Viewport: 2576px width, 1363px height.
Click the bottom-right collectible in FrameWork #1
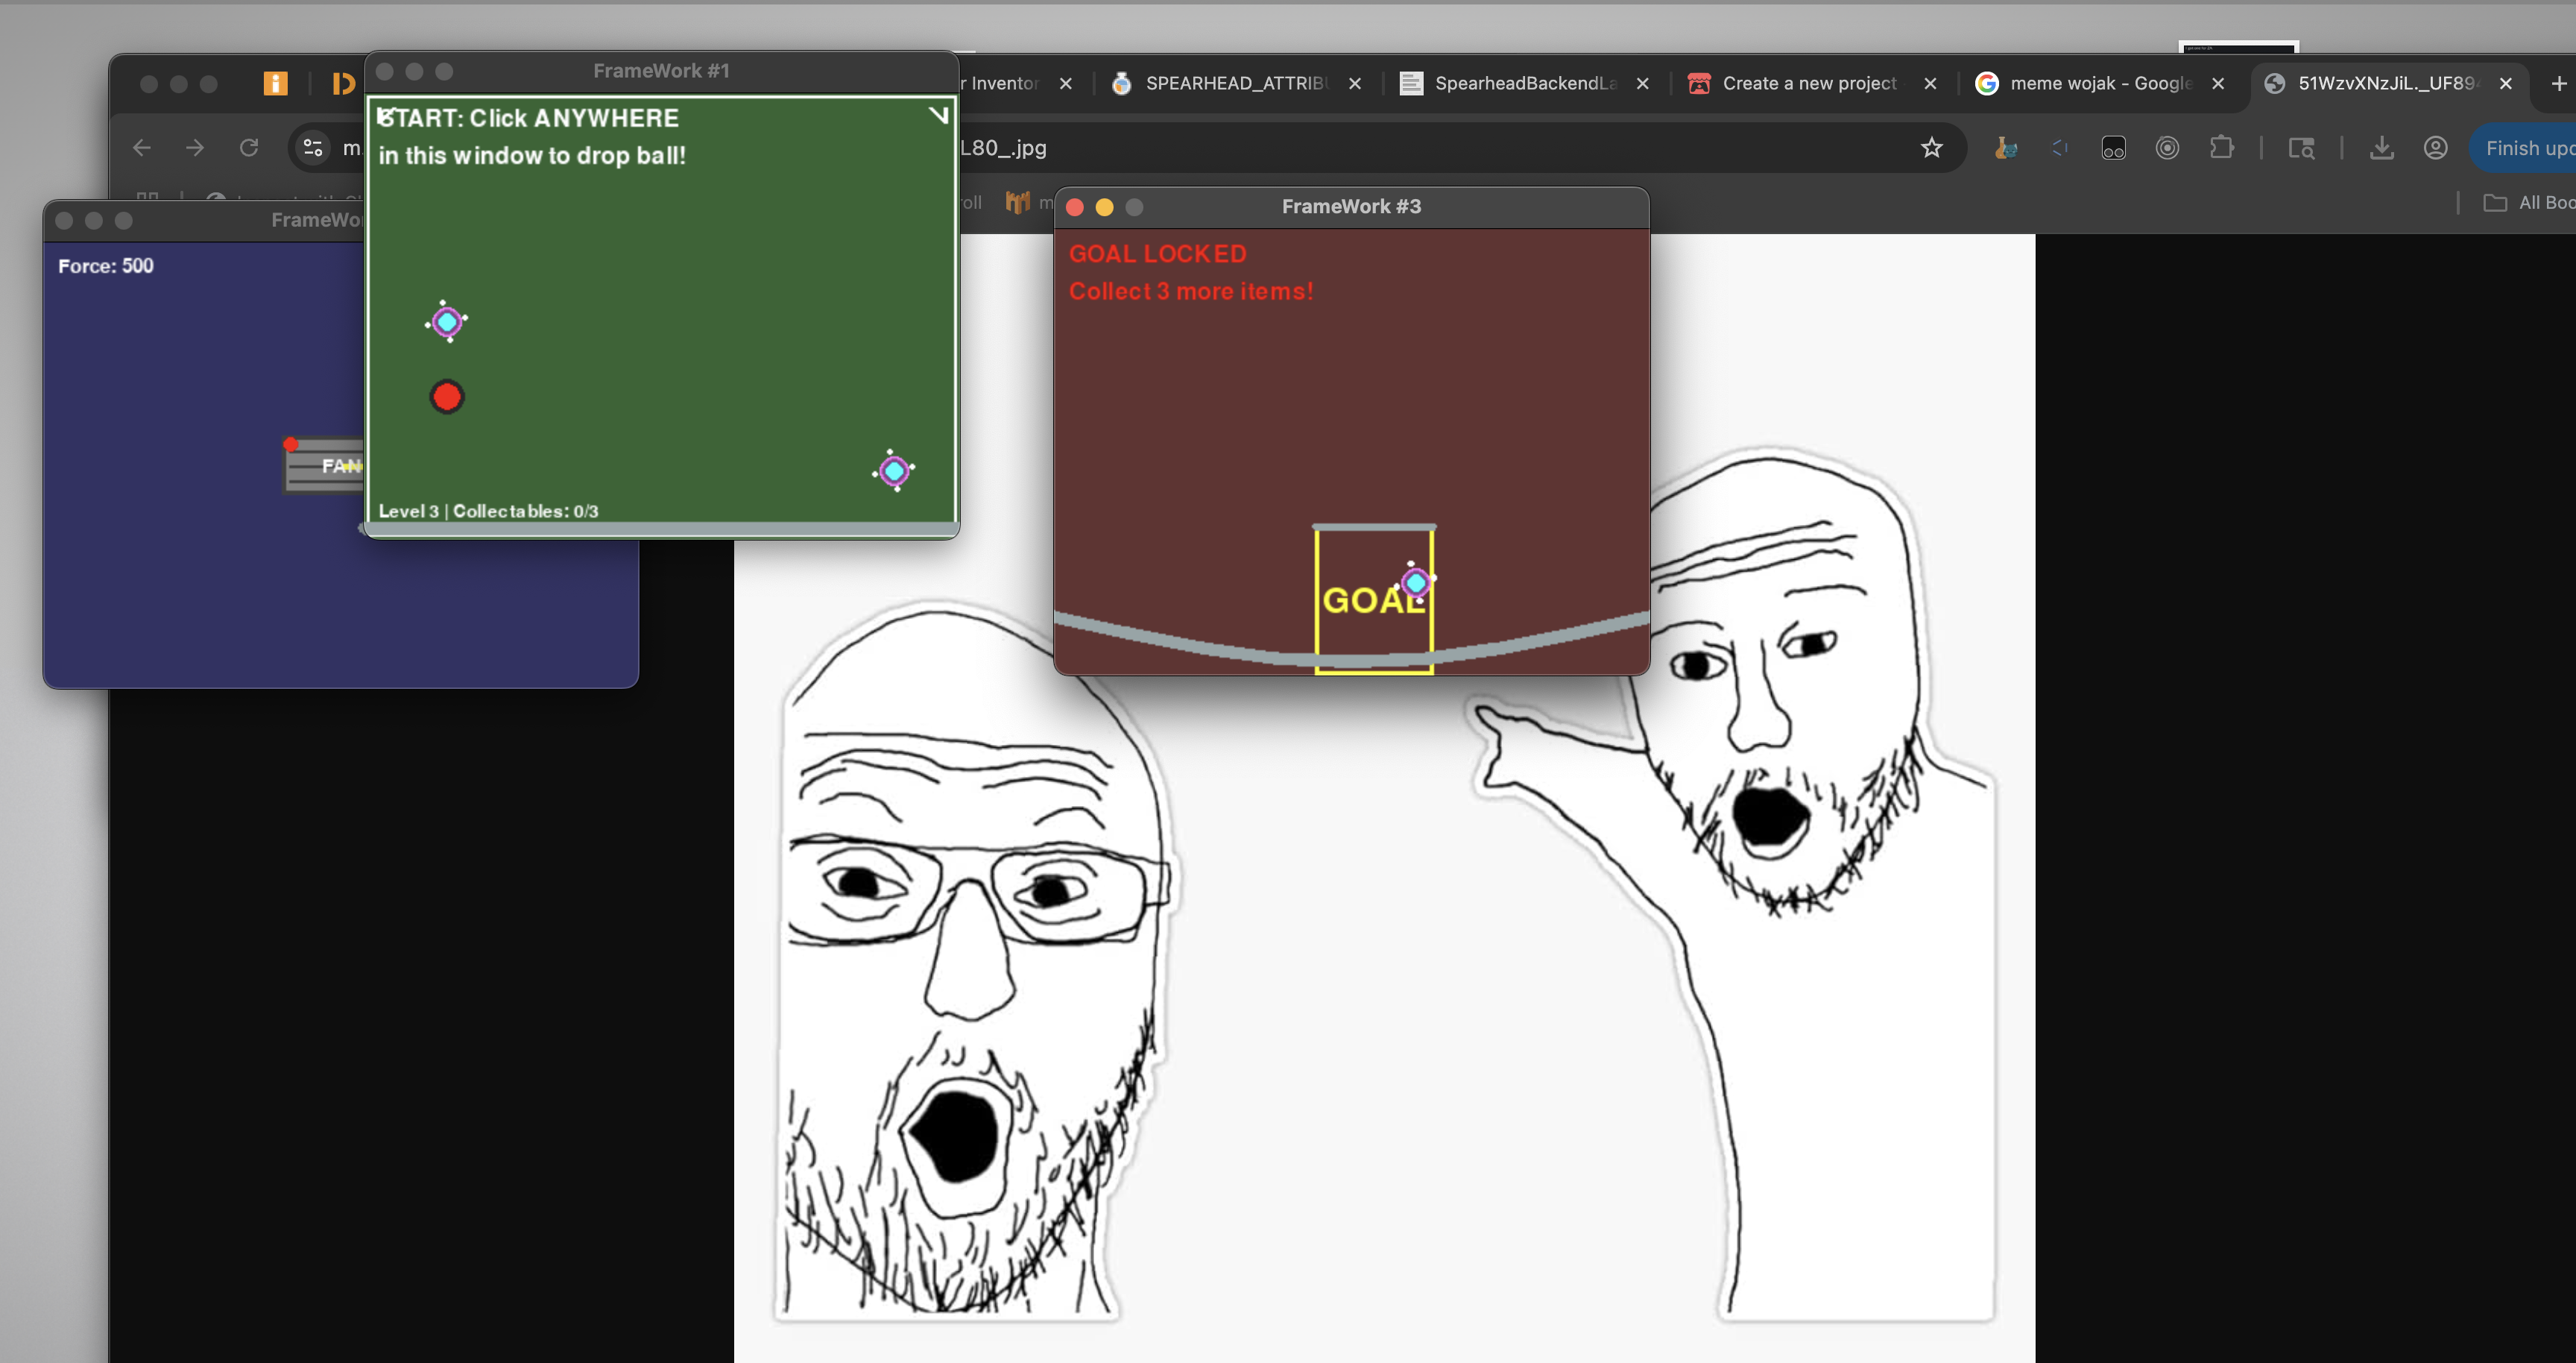click(x=894, y=470)
